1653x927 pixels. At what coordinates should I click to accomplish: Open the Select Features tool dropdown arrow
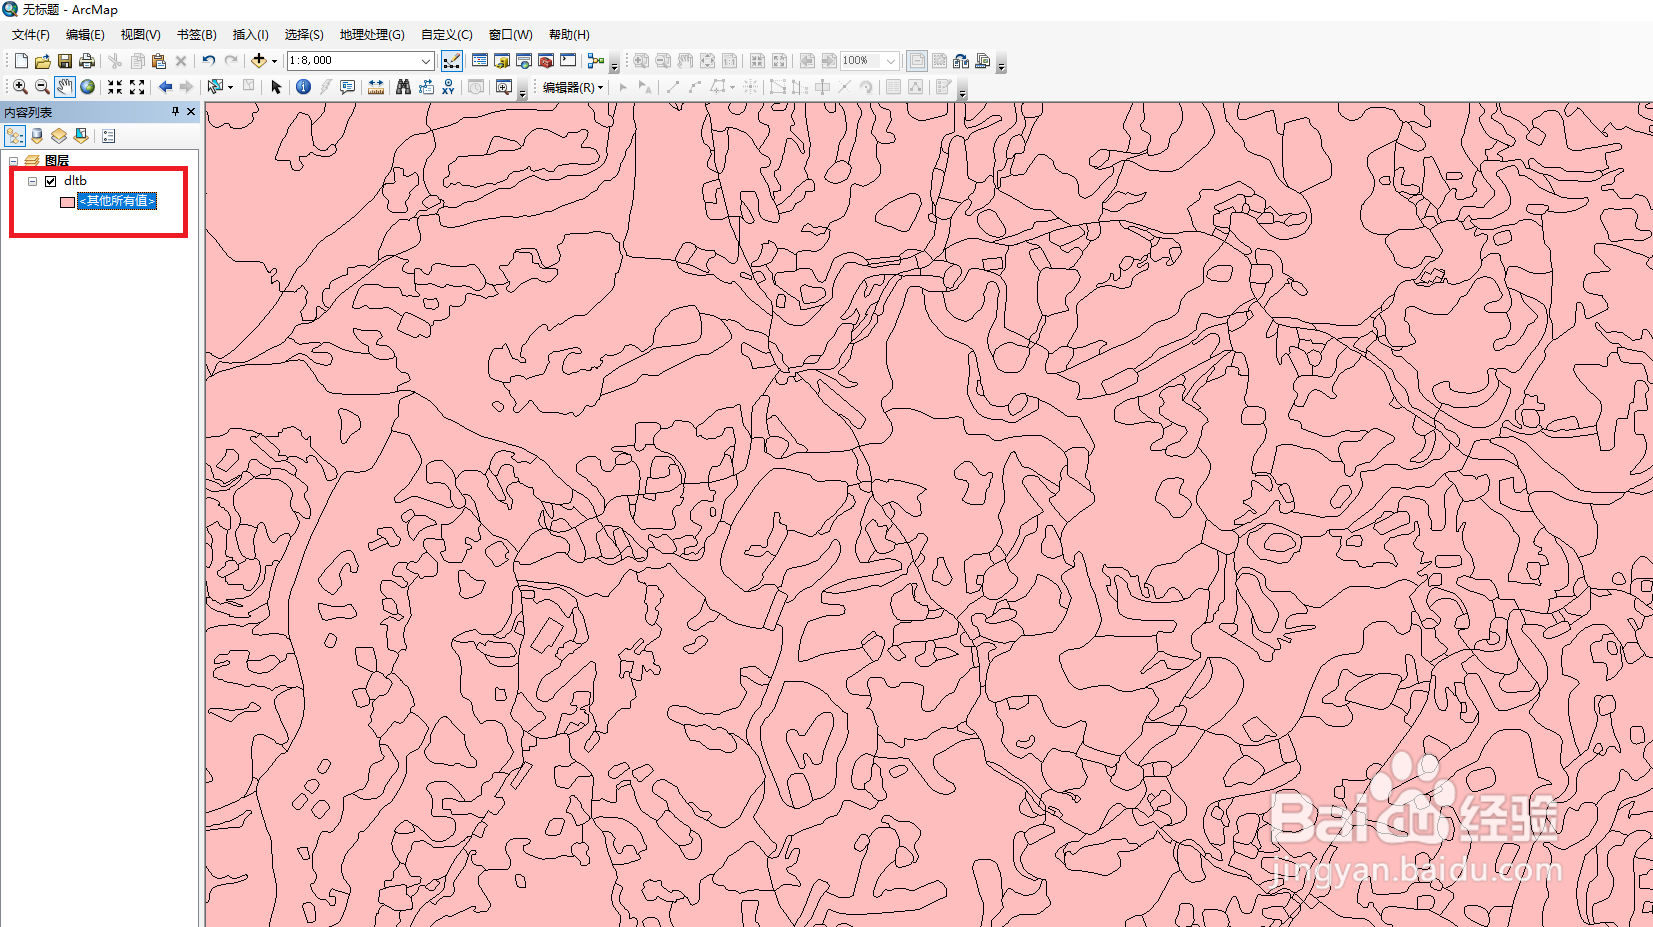[230, 87]
